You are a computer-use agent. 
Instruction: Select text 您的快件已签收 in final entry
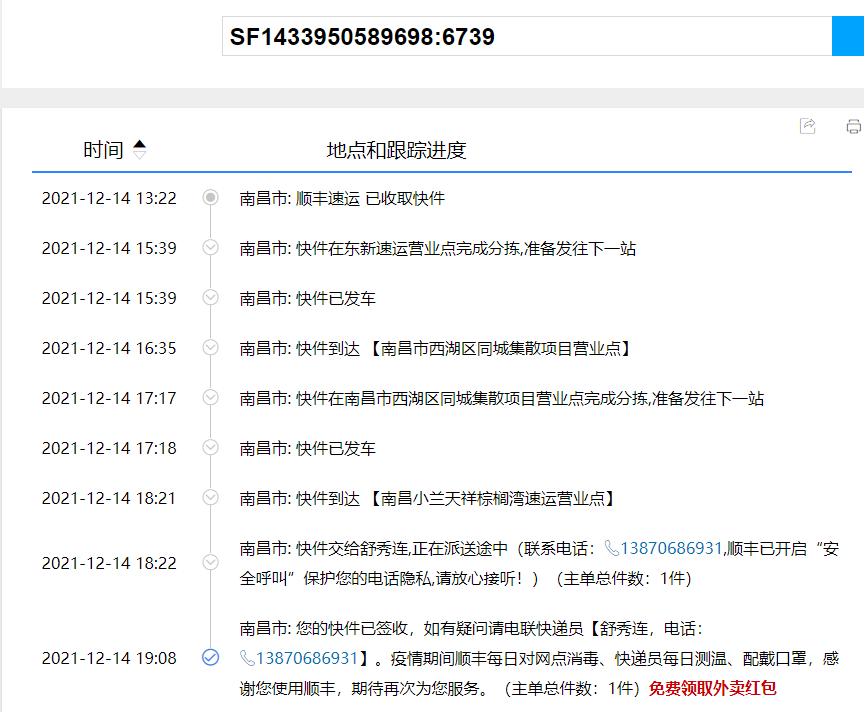click(x=352, y=628)
